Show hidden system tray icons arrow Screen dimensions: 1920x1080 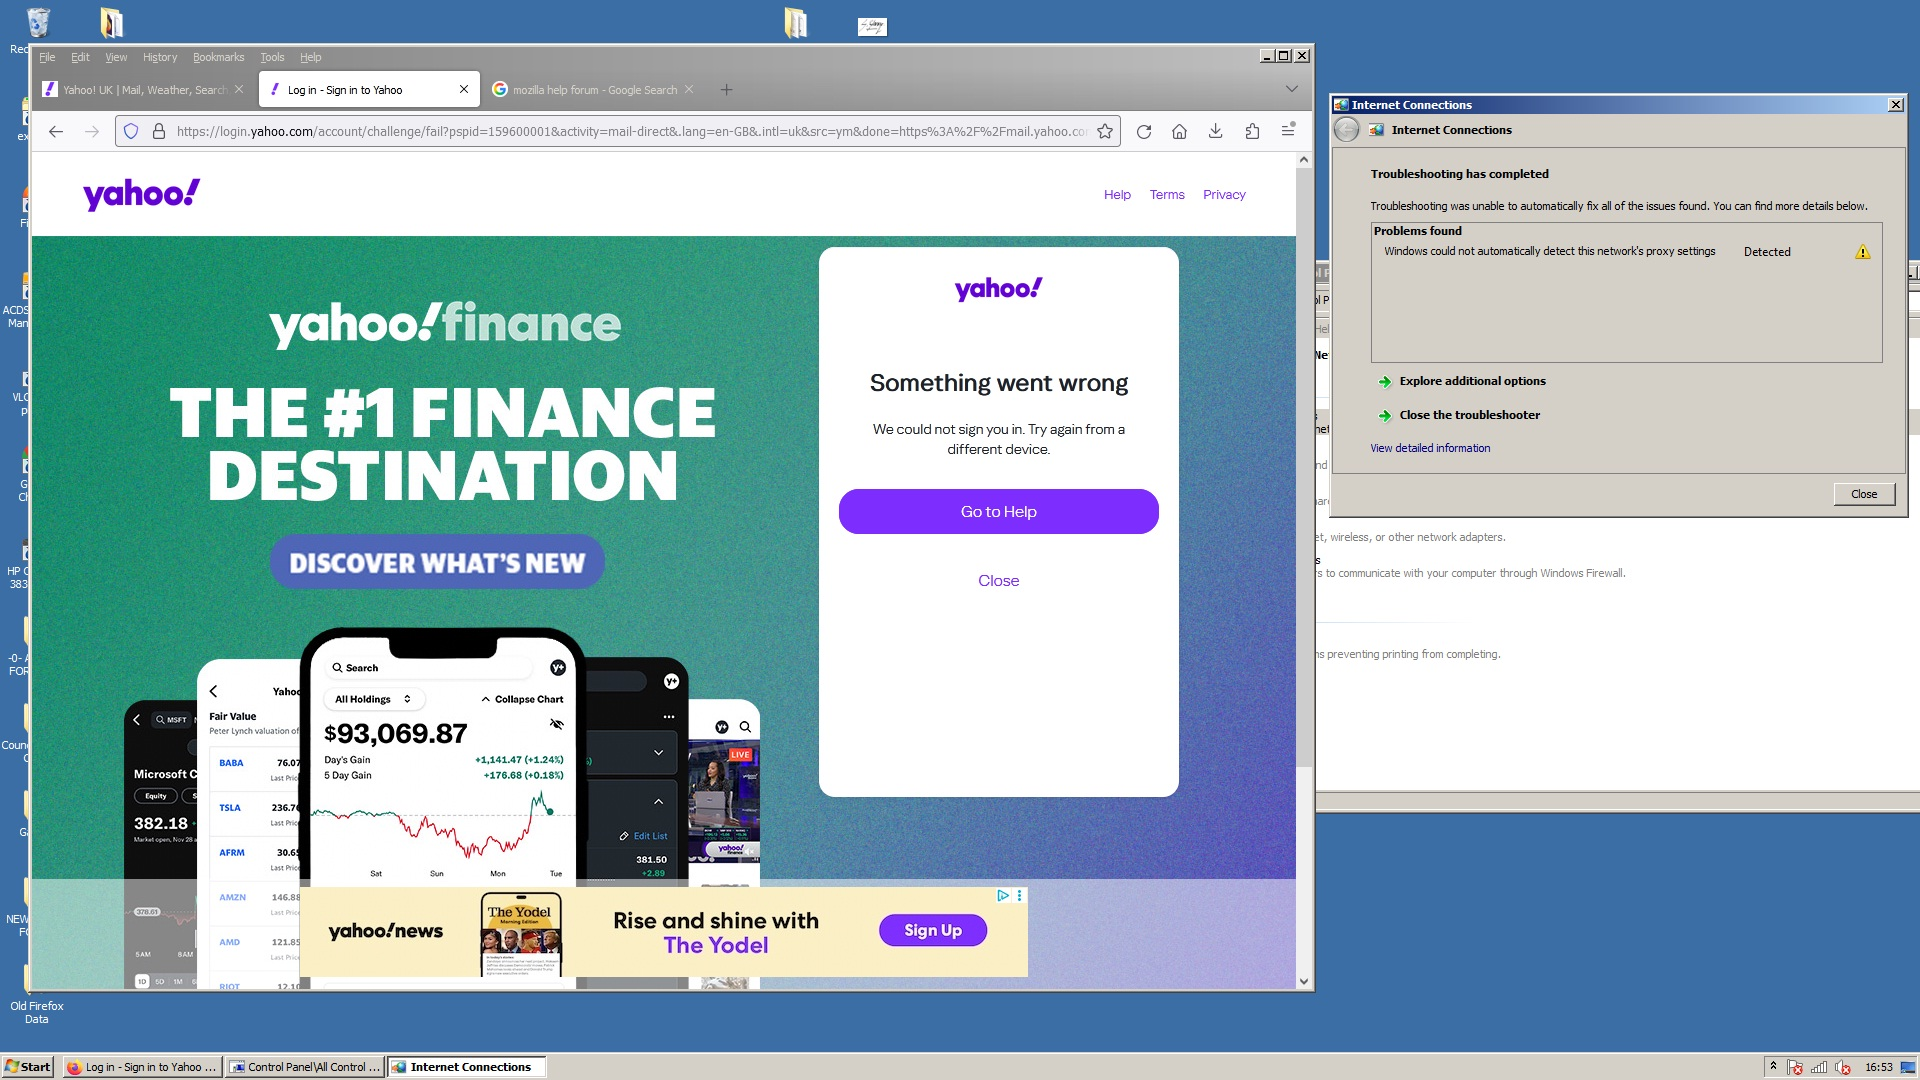[x=1773, y=1066]
